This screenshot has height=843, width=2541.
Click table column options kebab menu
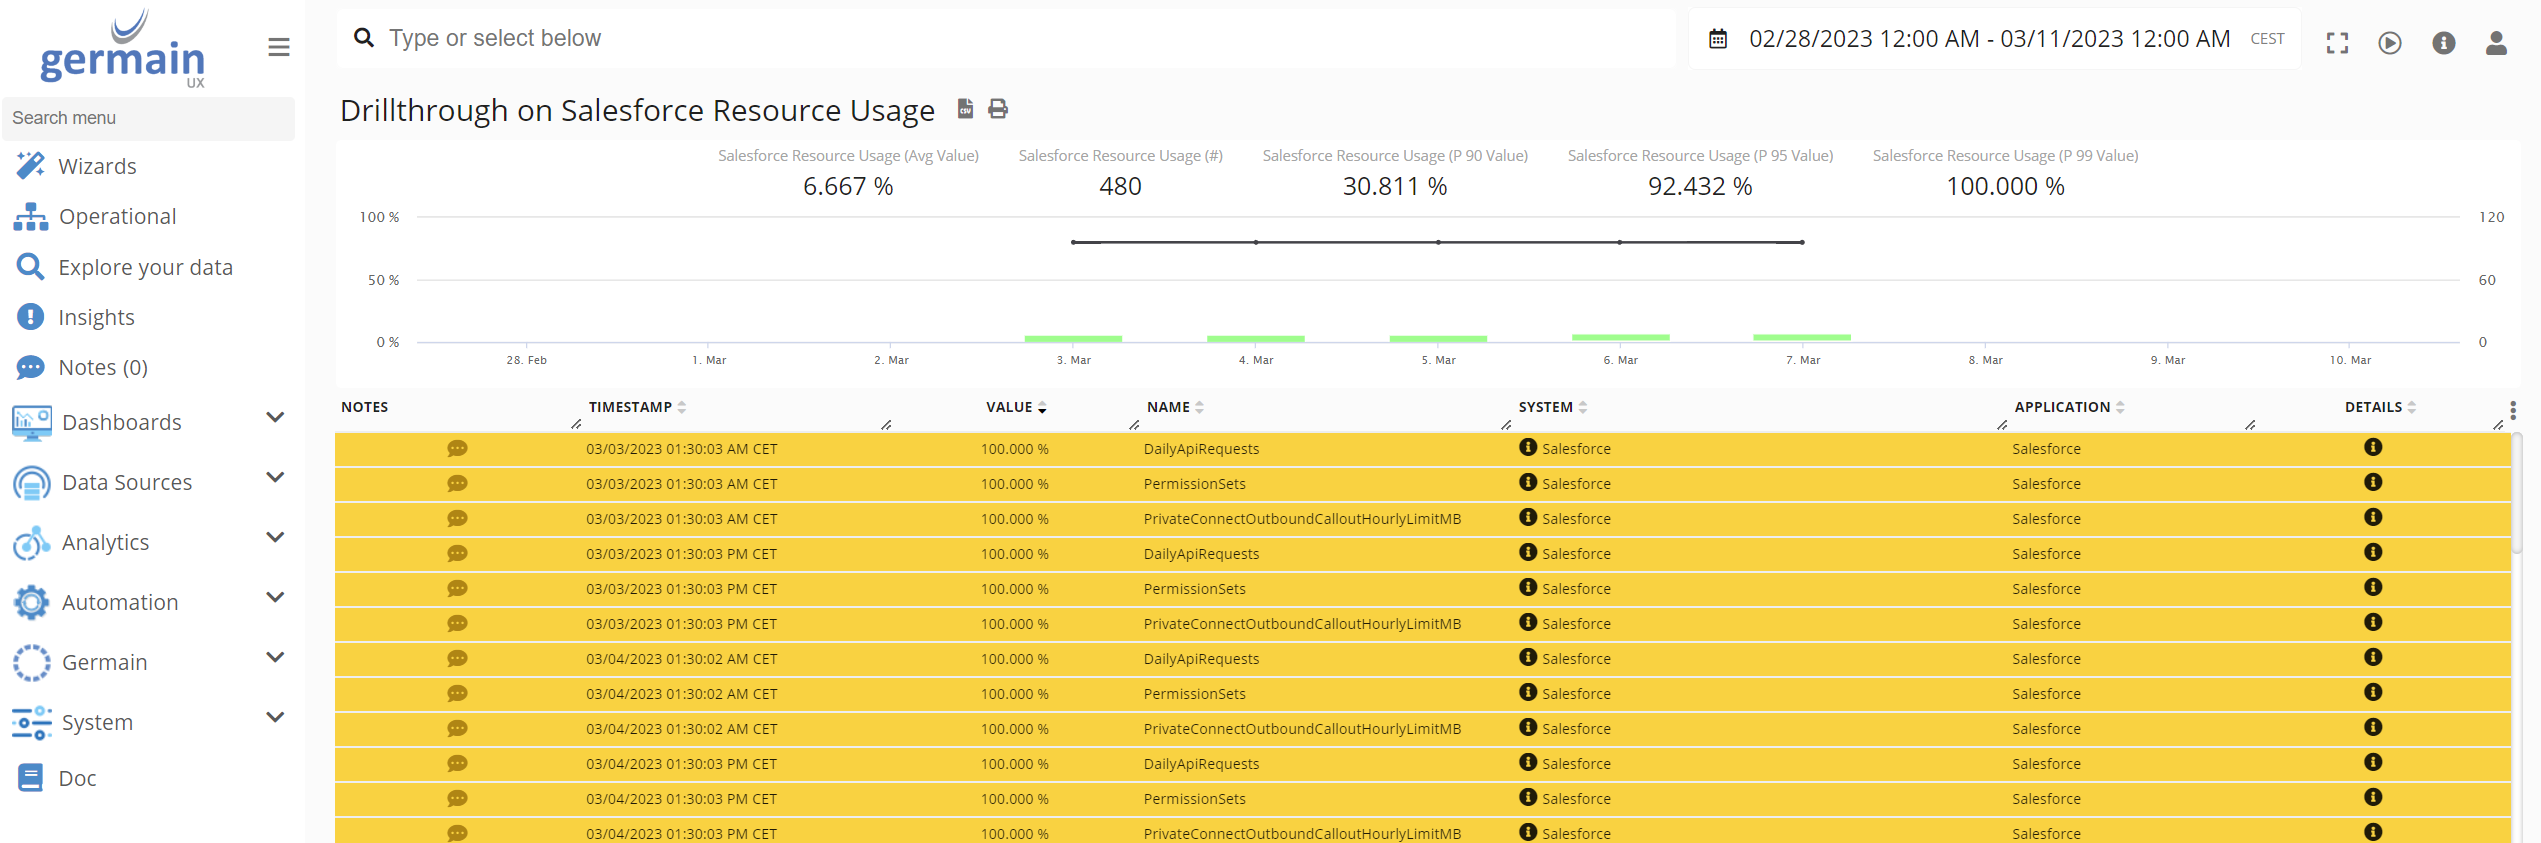pyautogui.click(x=2512, y=410)
